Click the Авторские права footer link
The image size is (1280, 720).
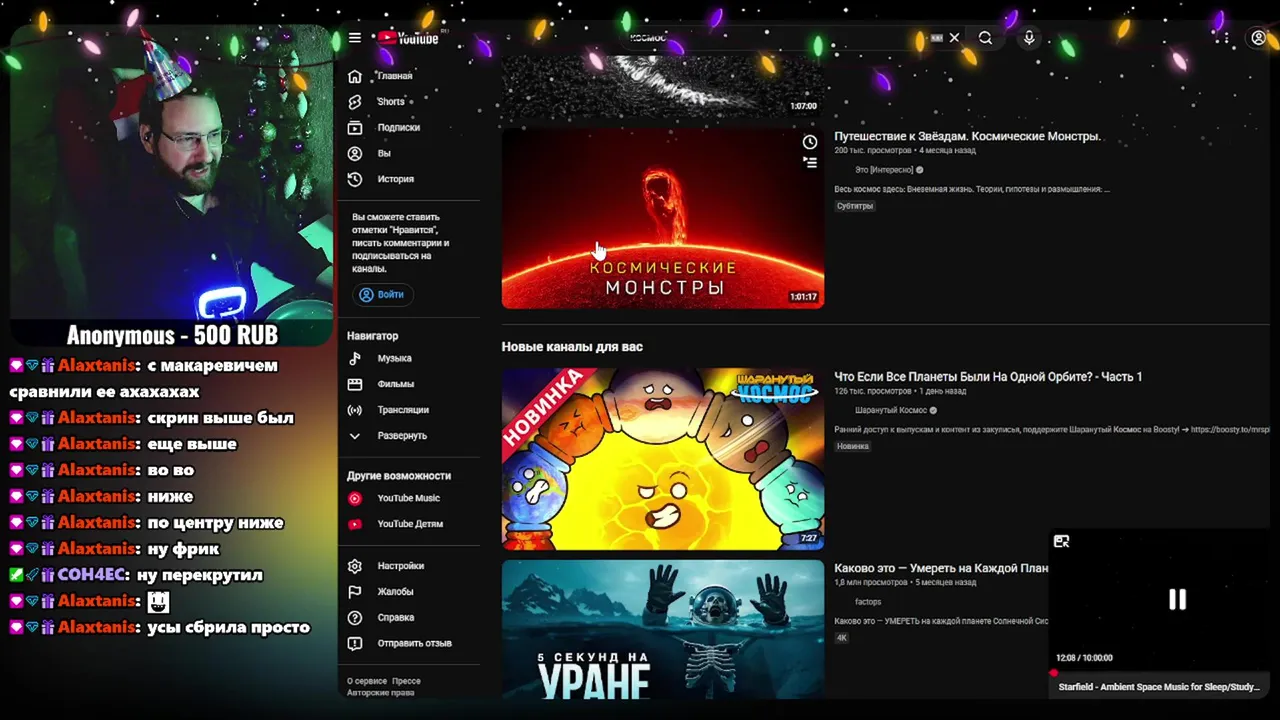coord(381,693)
